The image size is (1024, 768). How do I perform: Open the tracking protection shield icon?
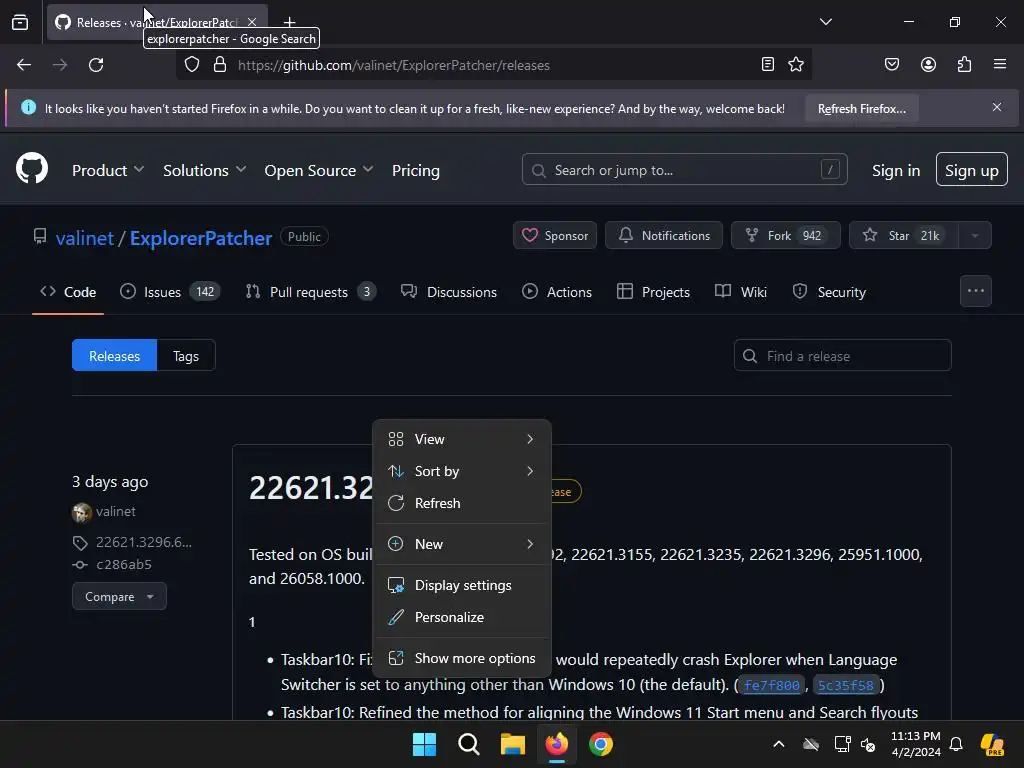[x=191, y=65]
